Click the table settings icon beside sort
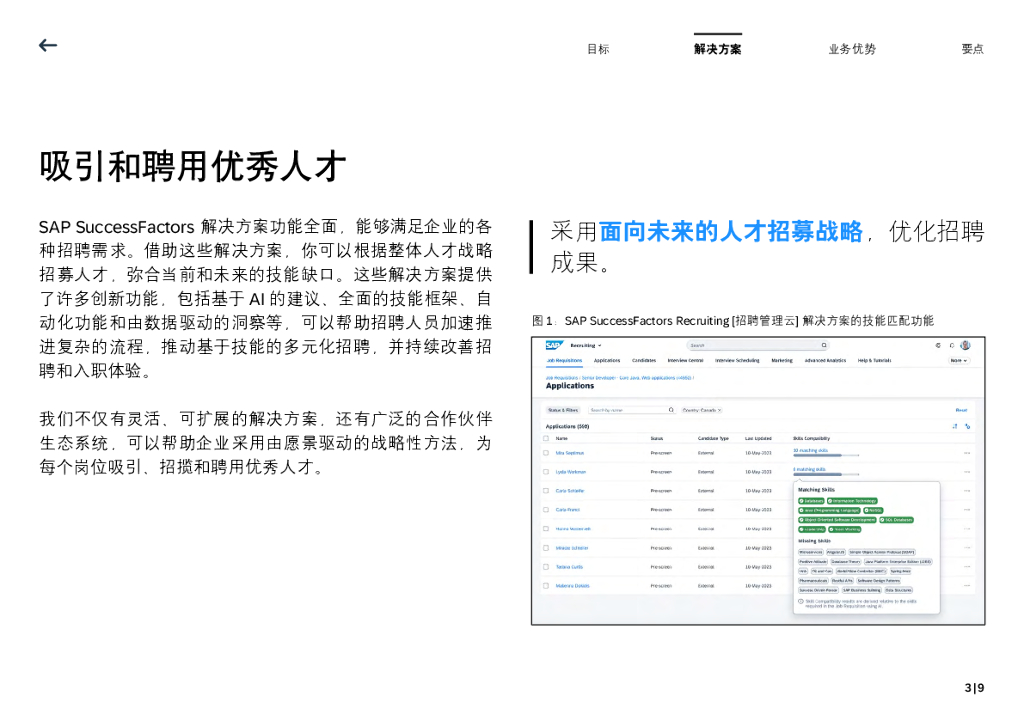This screenshot has width=1024, height=721. click(x=967, y=426)
